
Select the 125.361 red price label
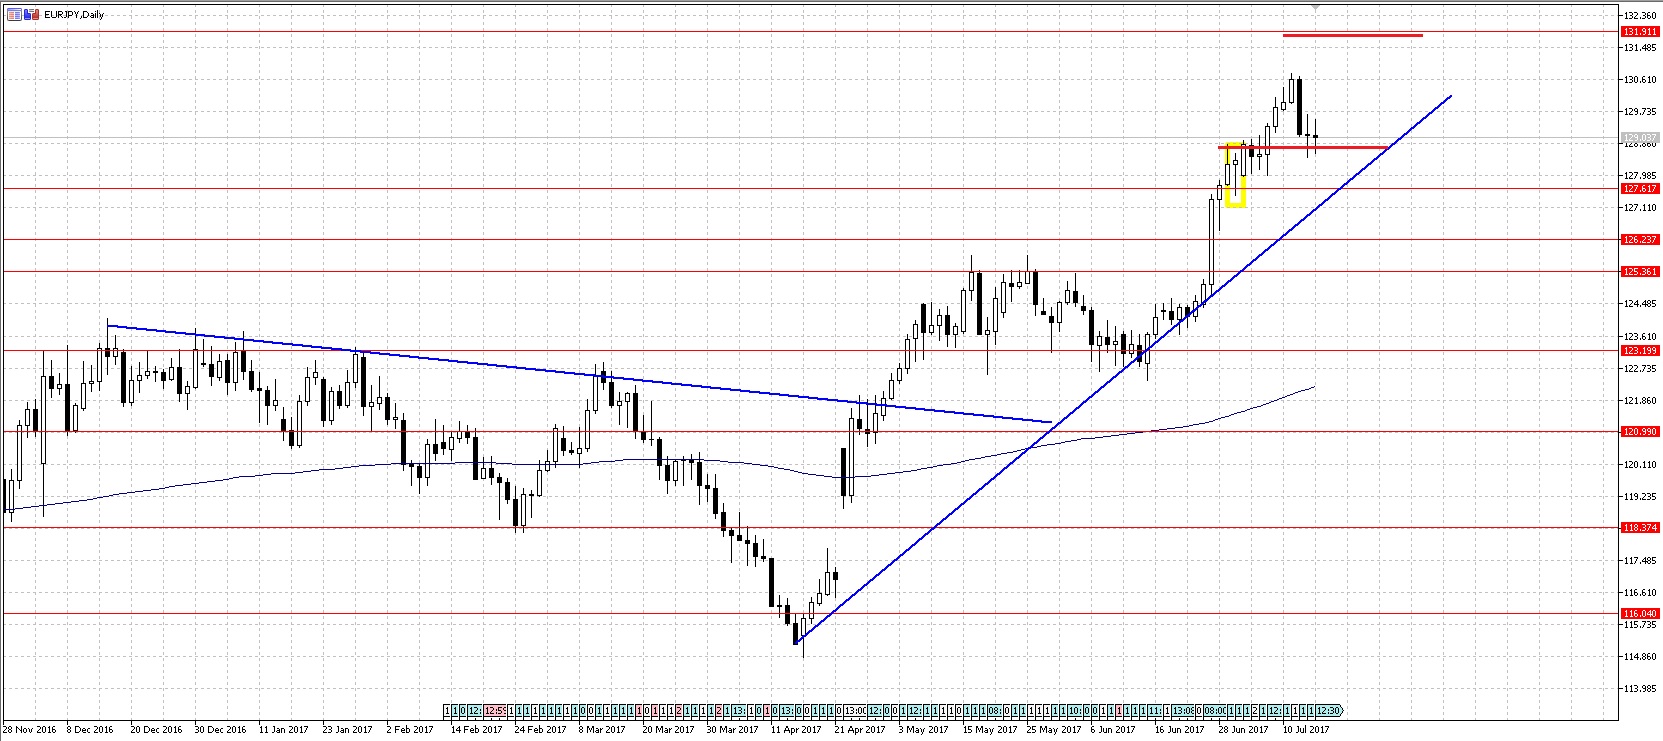click(x=1640, y=271)
